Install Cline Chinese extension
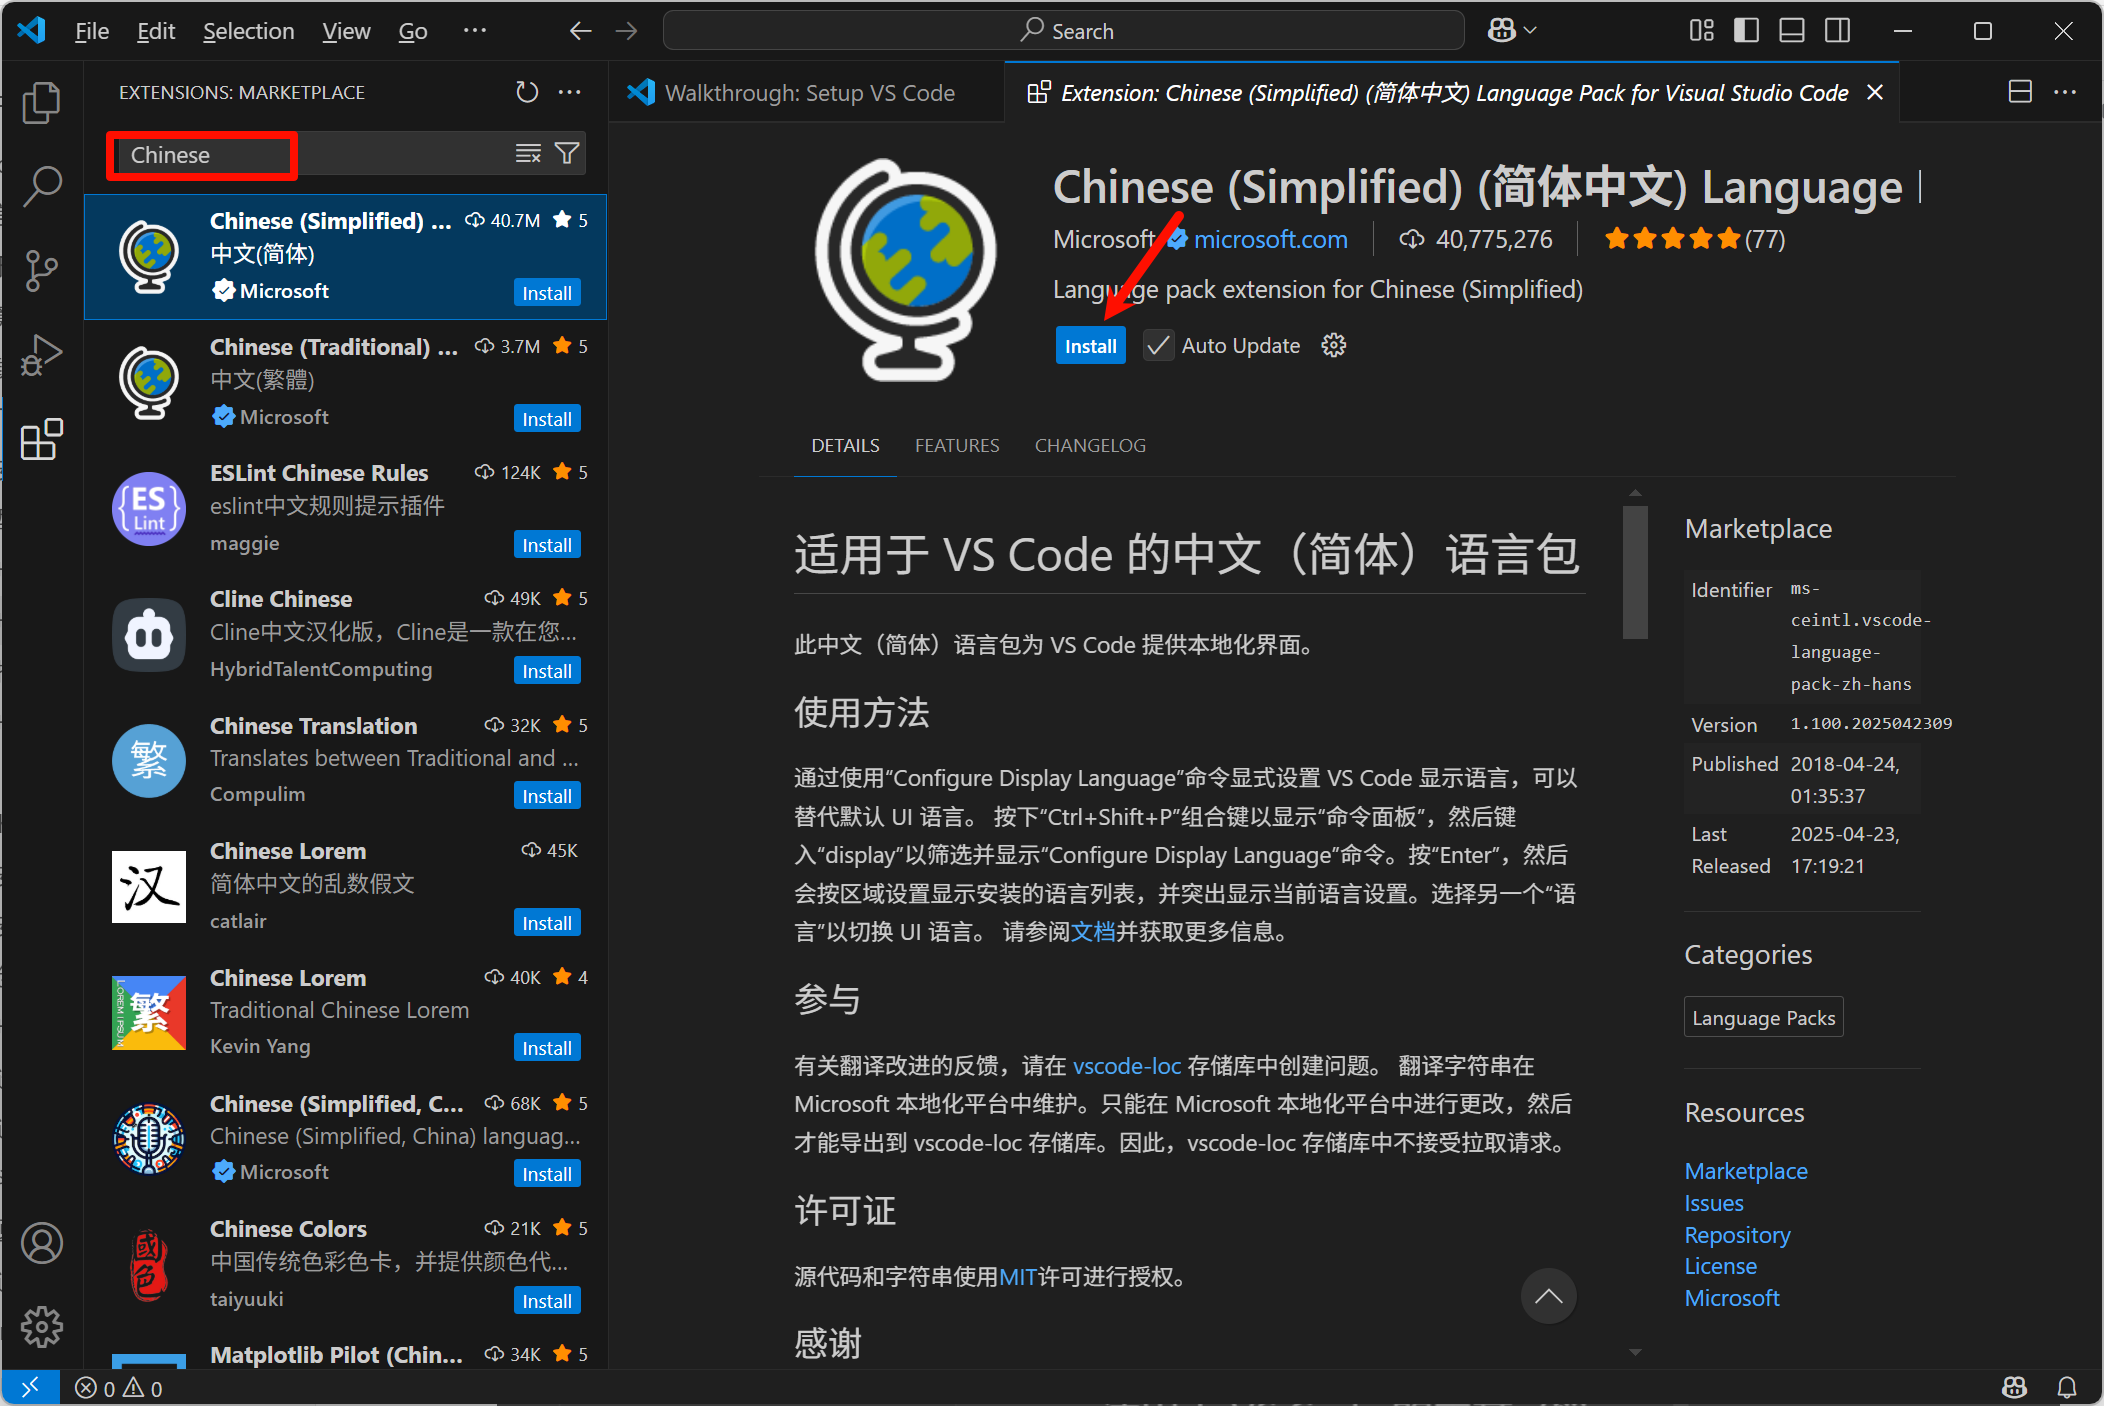 [547, 671]
